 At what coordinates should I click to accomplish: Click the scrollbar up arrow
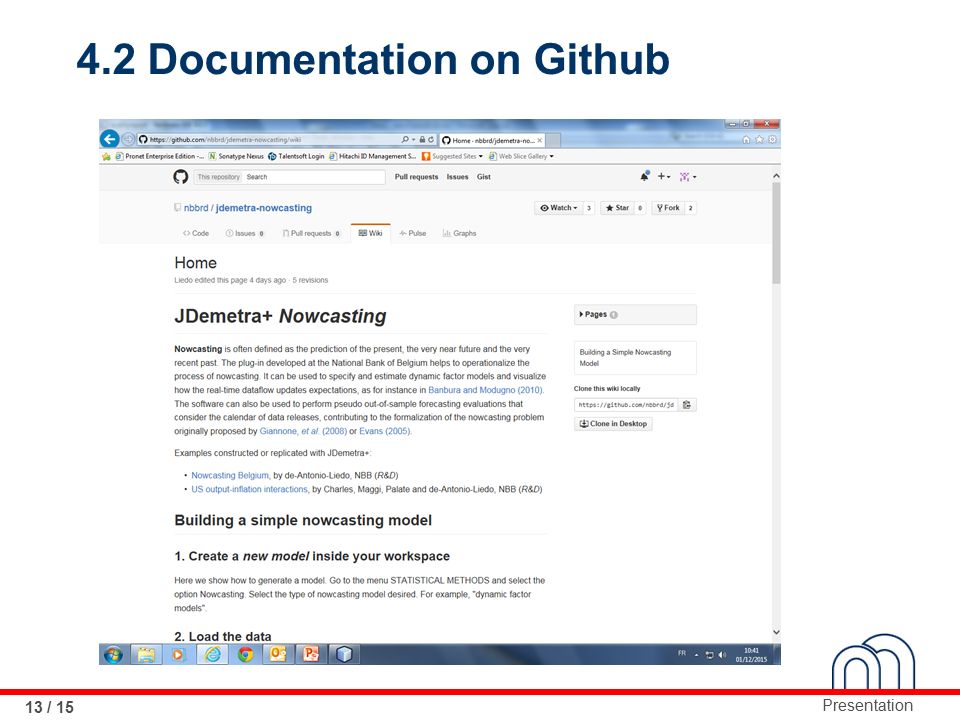pyautogui.click(x=776, y=176)
